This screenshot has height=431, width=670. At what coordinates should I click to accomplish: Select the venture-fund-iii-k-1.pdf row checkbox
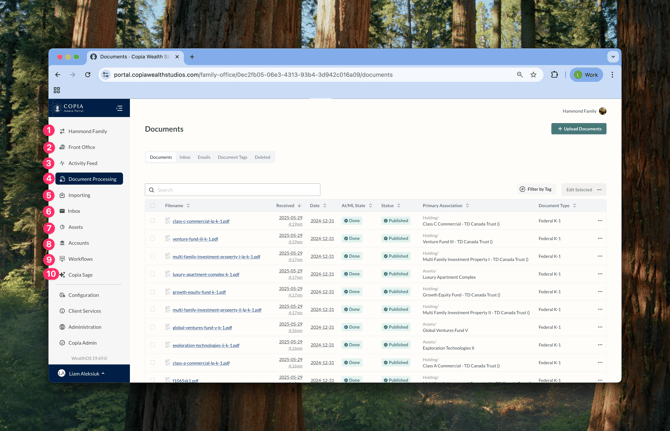(153, 239)
